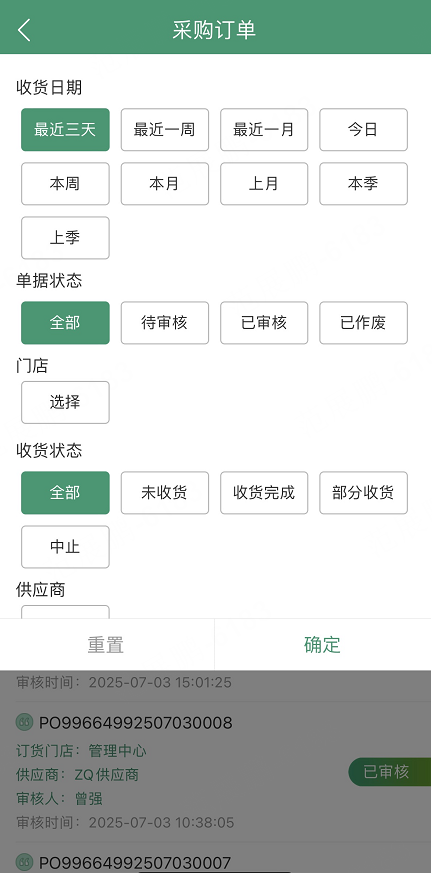Open the partially hidden 供应商 selector

(x=65, y=612)
